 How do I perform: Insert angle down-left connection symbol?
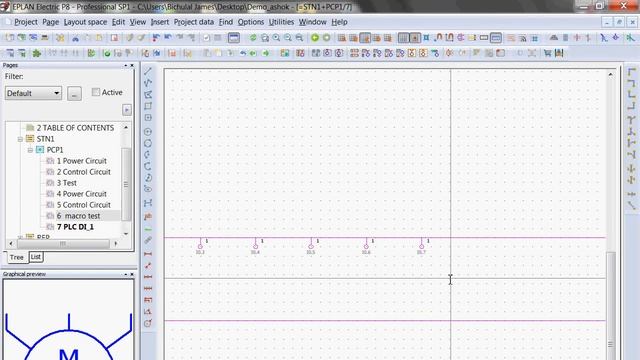point(631,83)
